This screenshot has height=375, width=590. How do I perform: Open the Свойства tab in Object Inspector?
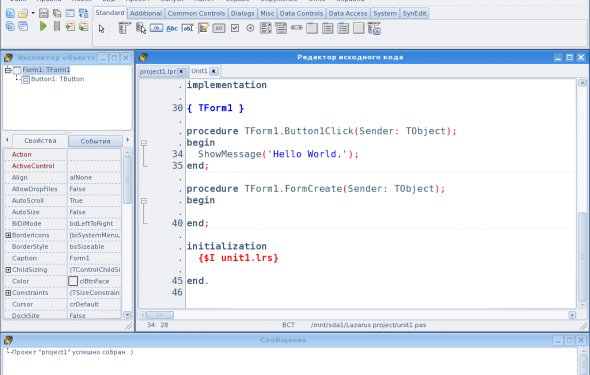[x=40, y=141]
